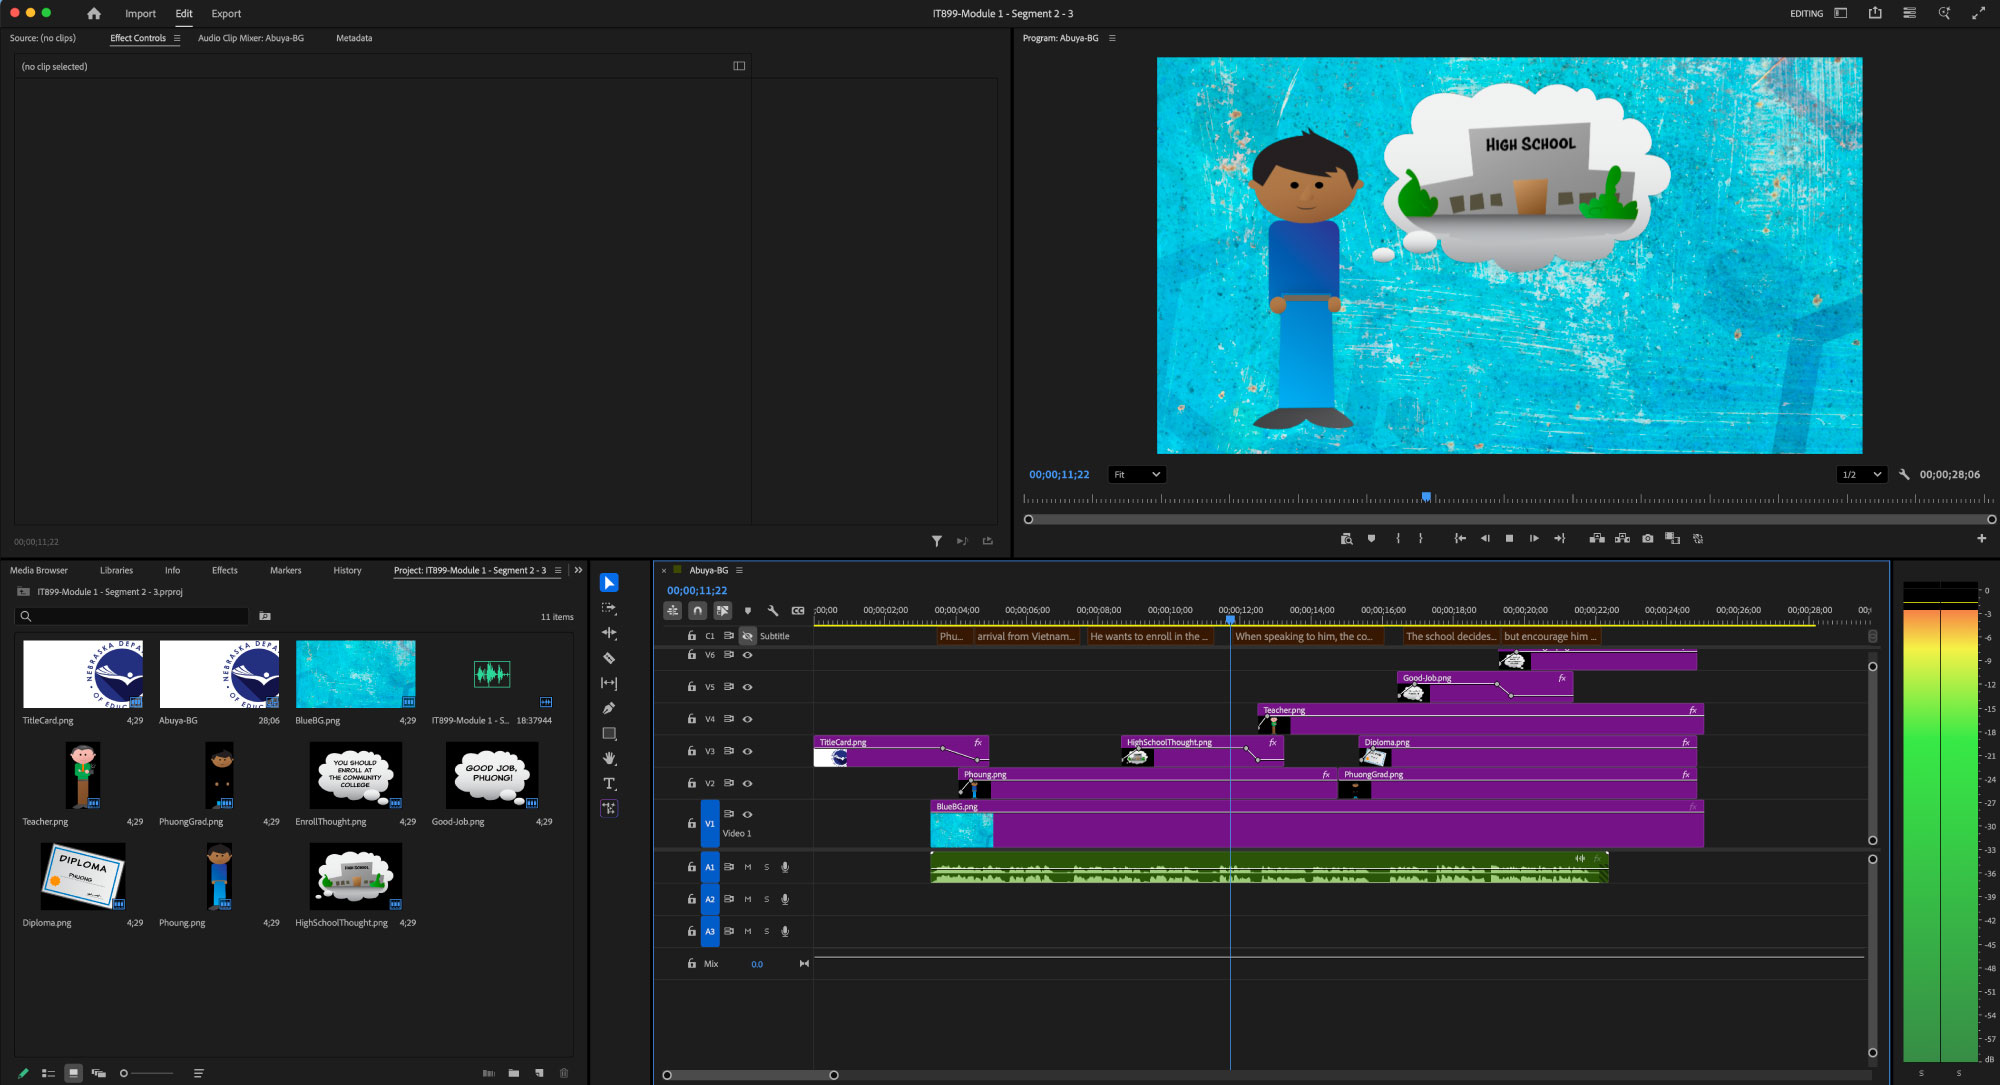Toggle lock on track V2

pos(691,783)
